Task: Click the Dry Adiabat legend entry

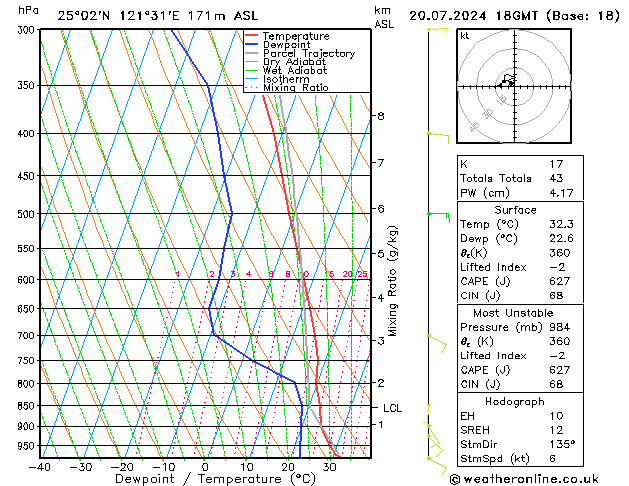Action: (294, 62)
